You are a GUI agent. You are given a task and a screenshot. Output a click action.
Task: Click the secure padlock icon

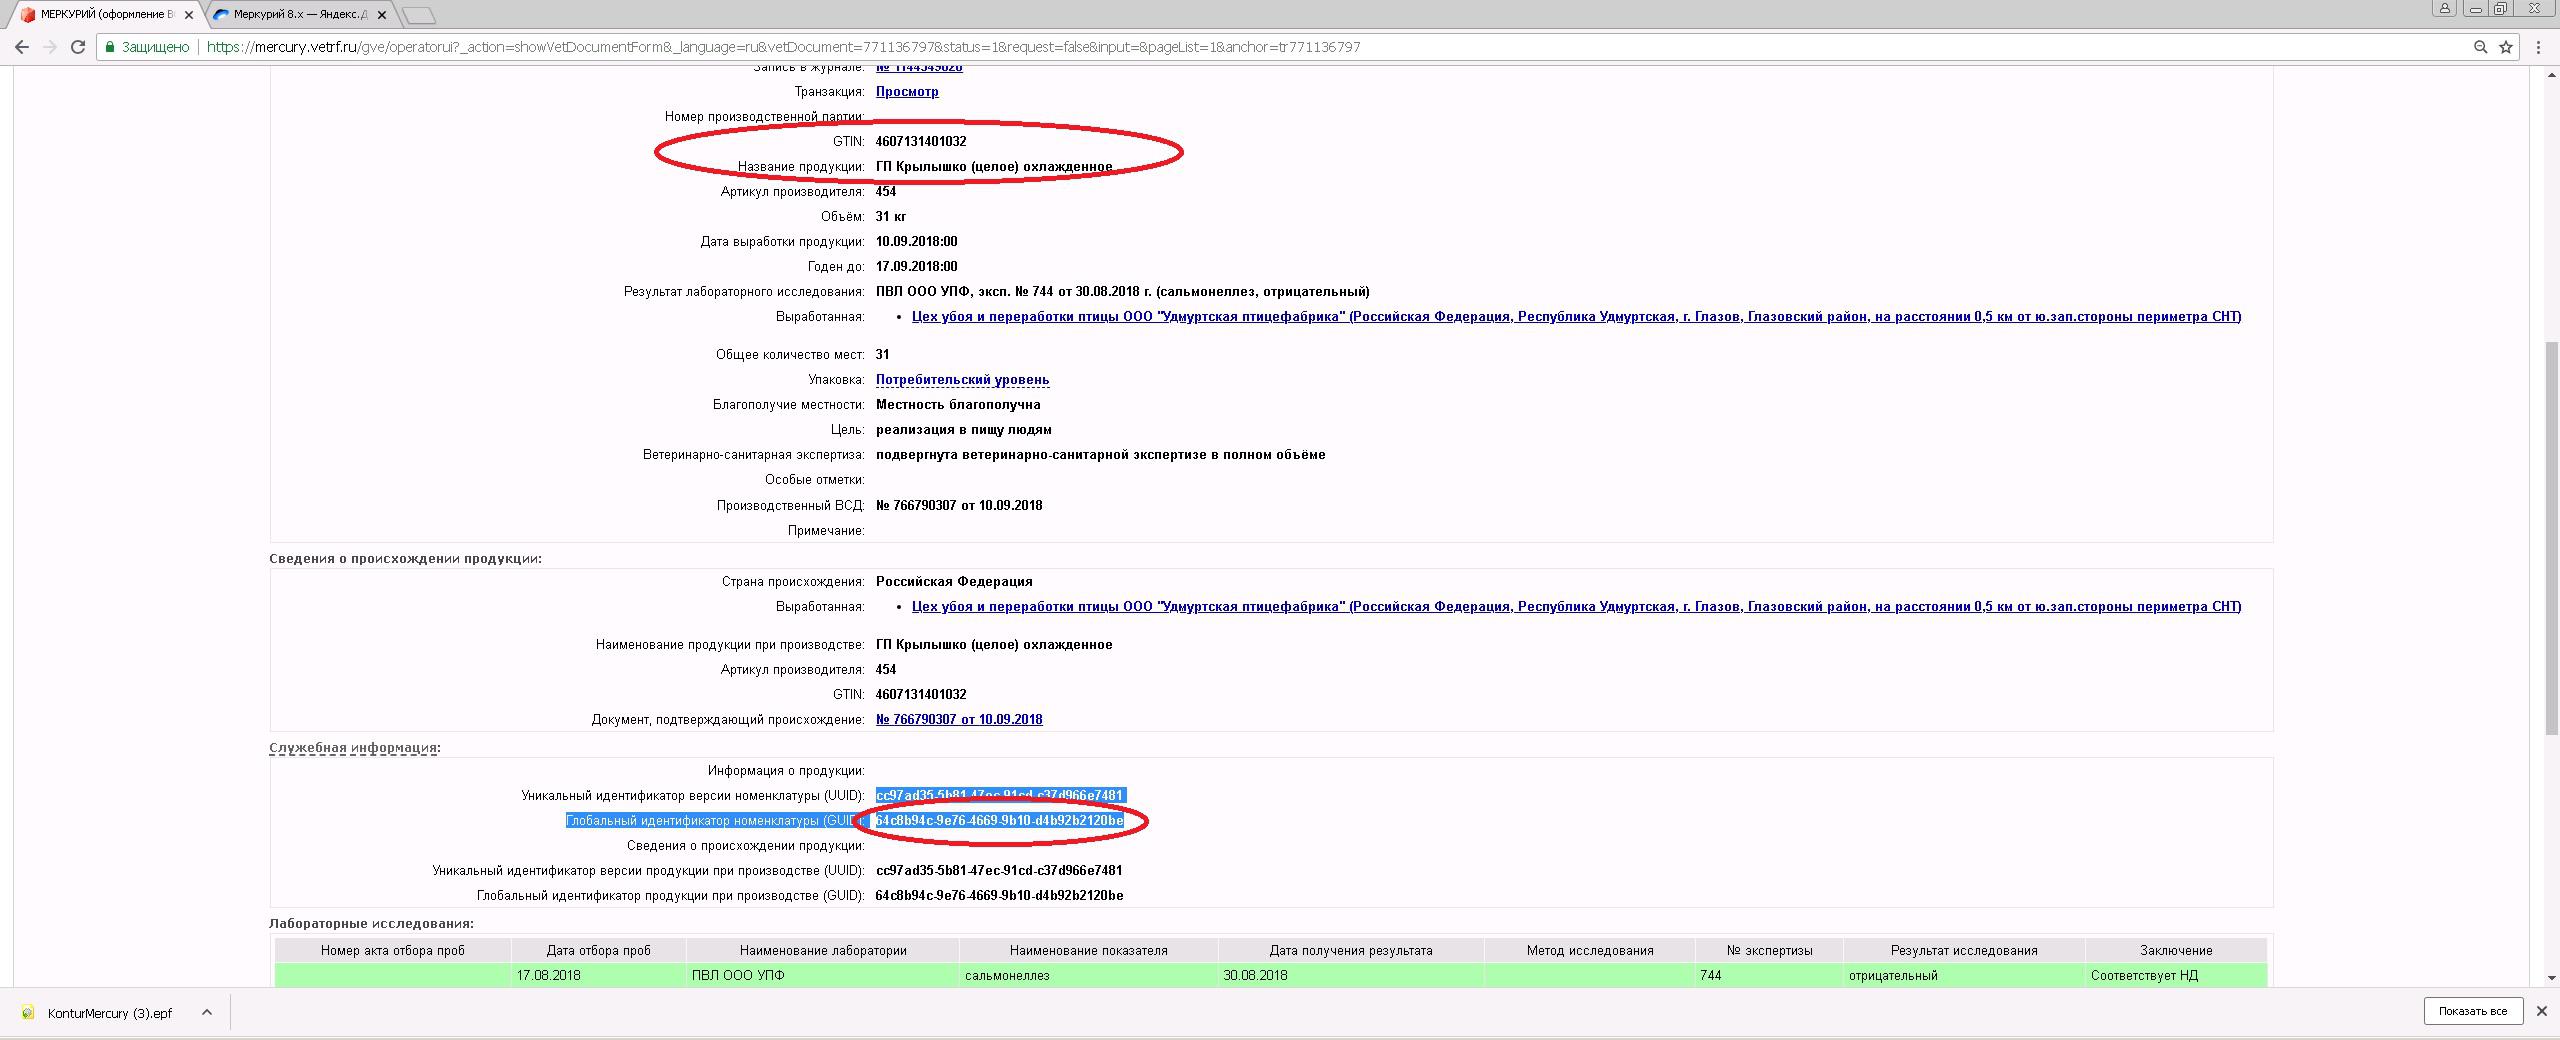[x=110, y=47]
